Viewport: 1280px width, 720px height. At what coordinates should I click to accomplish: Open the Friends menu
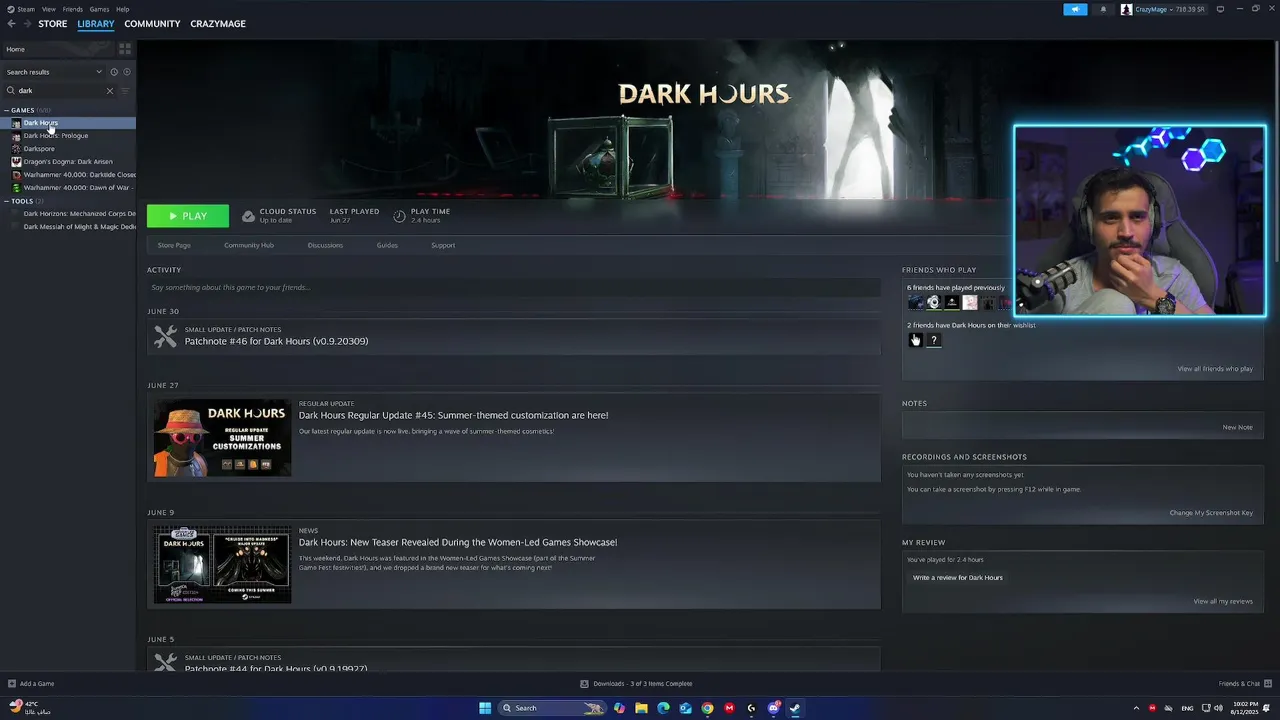click(72, 9)
